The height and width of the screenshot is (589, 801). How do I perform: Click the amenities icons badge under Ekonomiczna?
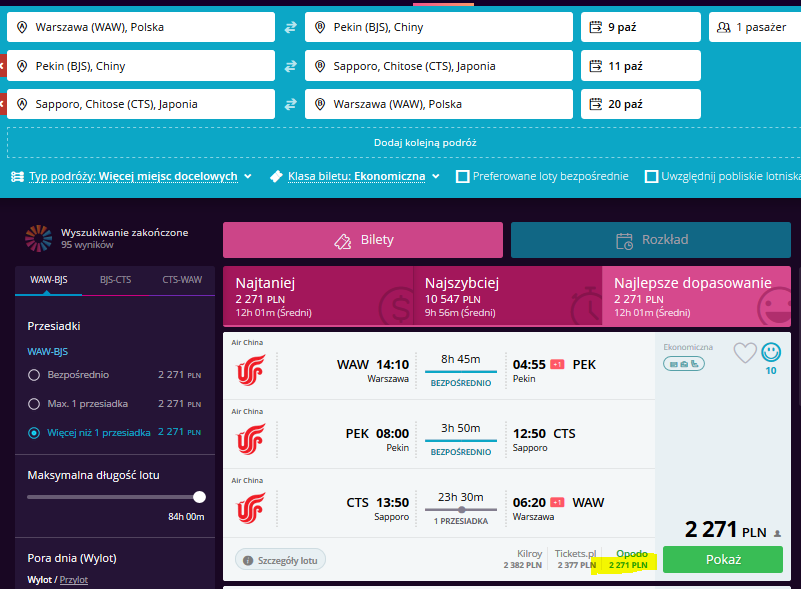[684, 364]
